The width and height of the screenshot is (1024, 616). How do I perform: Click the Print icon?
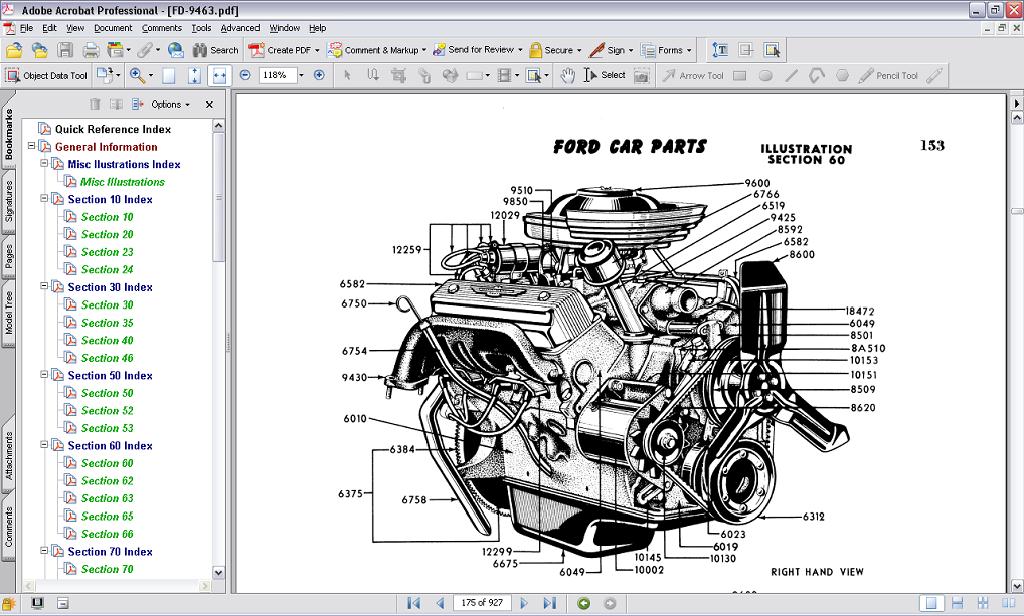91,50
